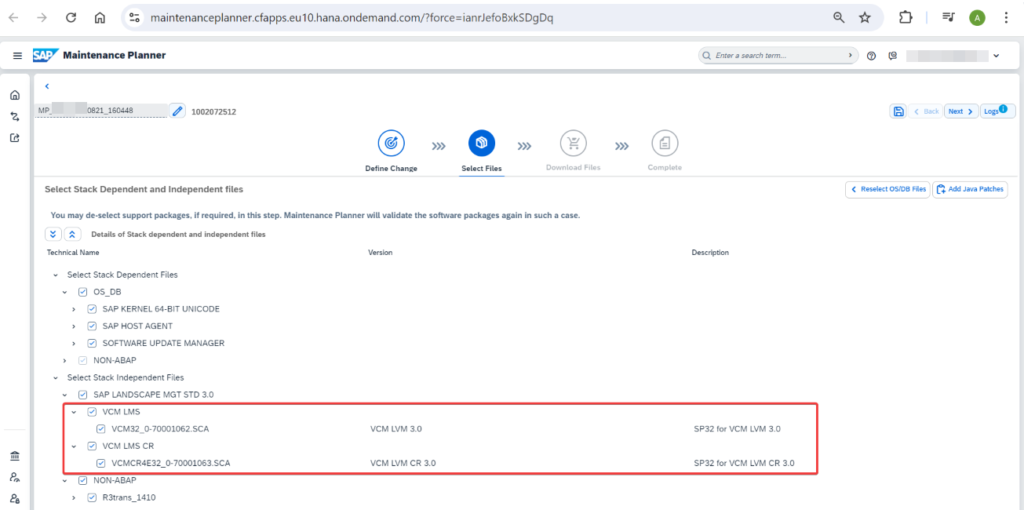Toggle VCMCR4E32_0-70001063.SCA checkbox
1024x510 pixels.
[101, 463]
